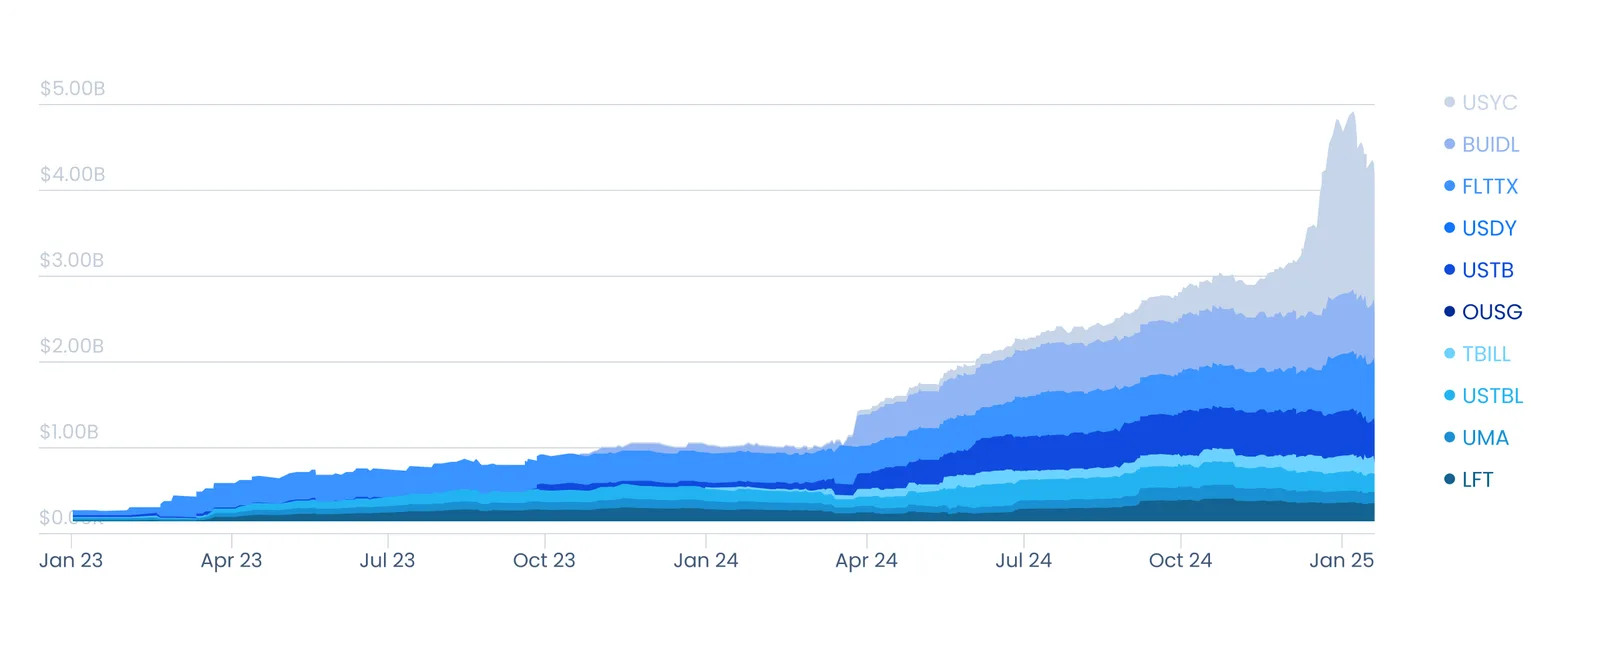Image resolution: width=1600 pixels, height=650 pixels.
Task: Click the $4.00B y-axis label
Action: [x=72, y=174]
